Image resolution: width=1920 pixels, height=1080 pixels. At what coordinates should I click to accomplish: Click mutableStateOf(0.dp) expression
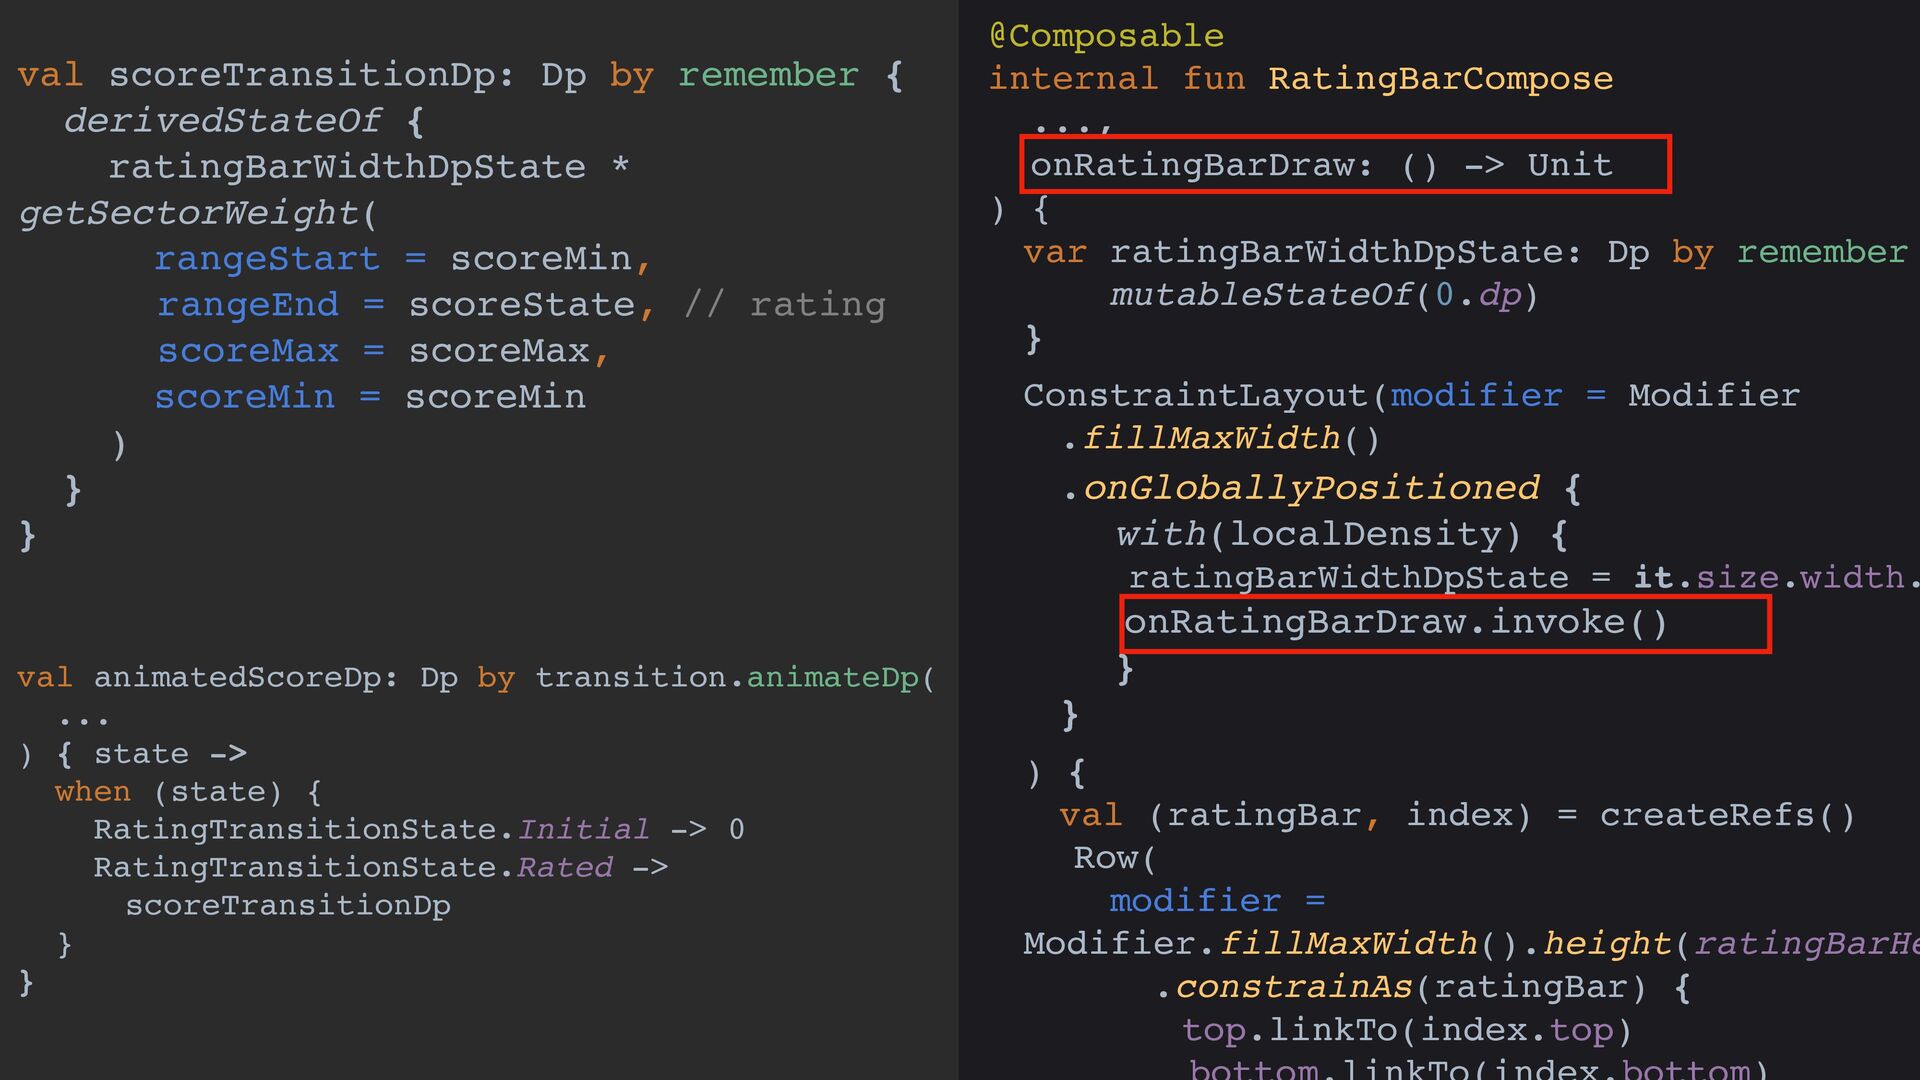(1323, 295)
